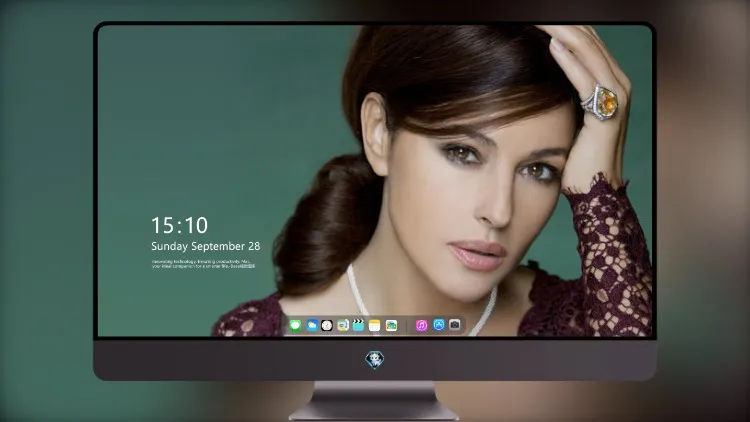Click the 15:10 clock widget
This screenshot has height=422, width=750.
click(179, 225)
